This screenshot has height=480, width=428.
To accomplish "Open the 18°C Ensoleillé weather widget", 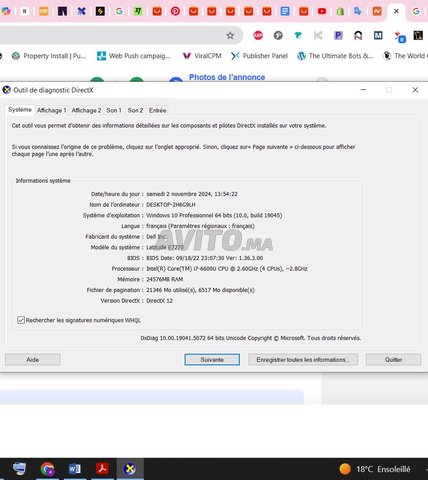I will pyautogui.click(x=375, y=469).
